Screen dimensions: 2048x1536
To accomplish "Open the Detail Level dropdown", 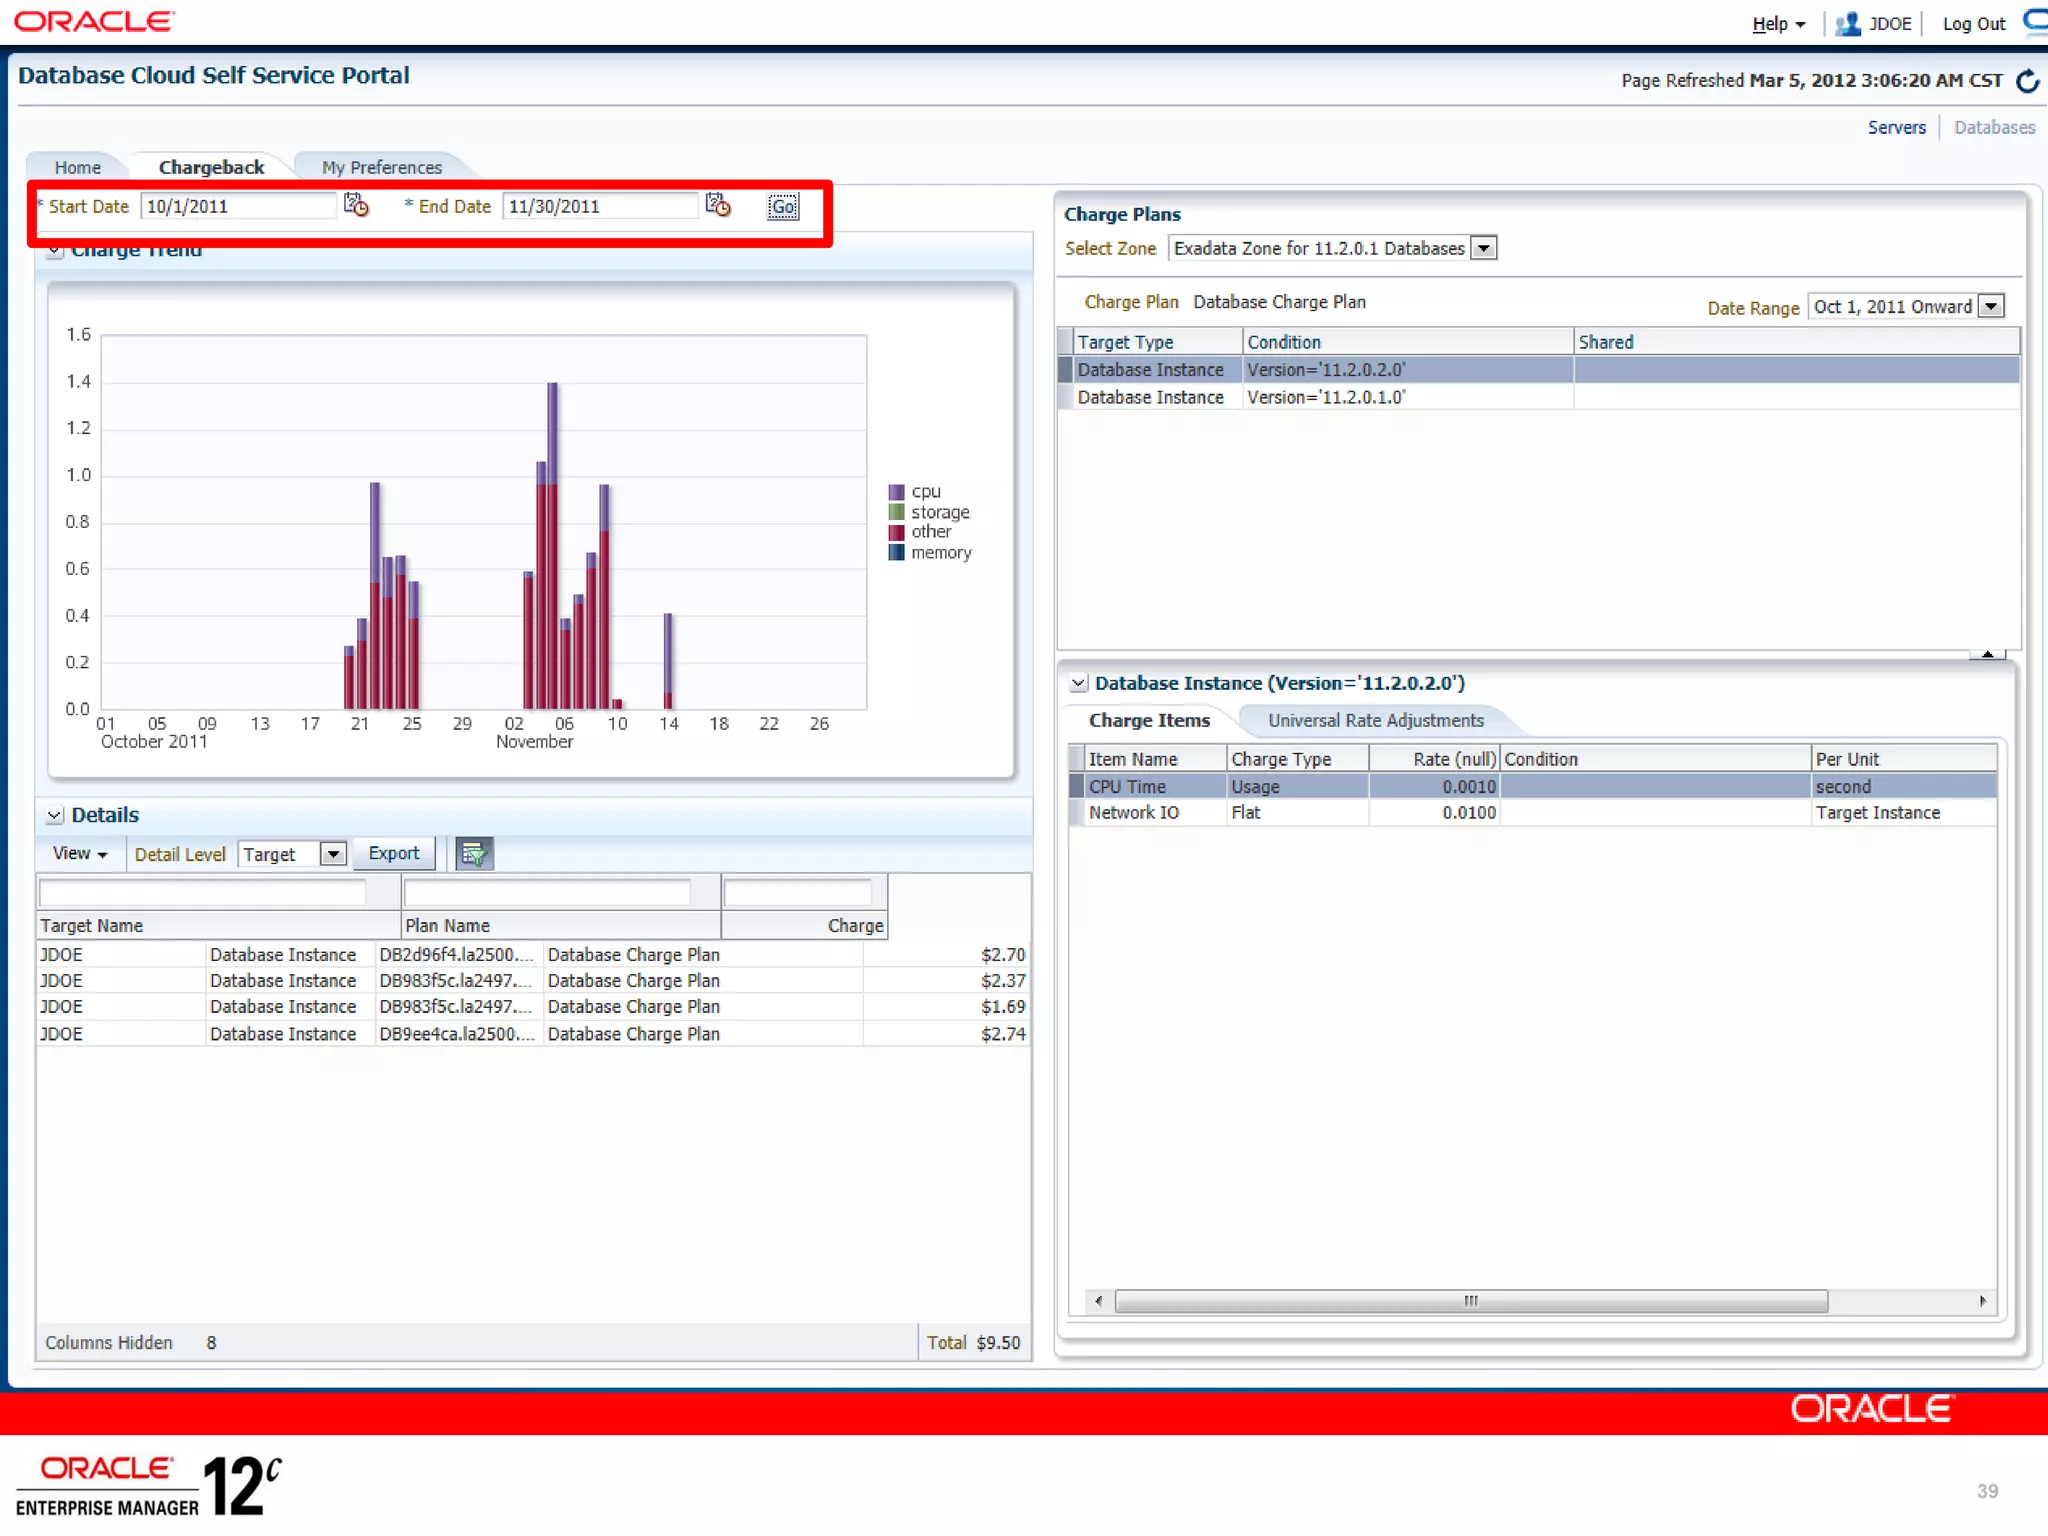I will [332, 854].
